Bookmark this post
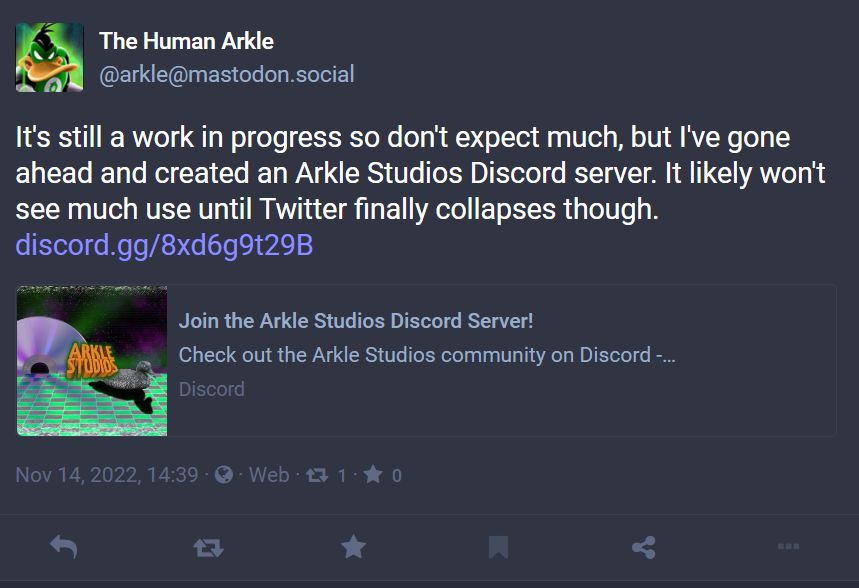859x588 pixels. [498, 547]
